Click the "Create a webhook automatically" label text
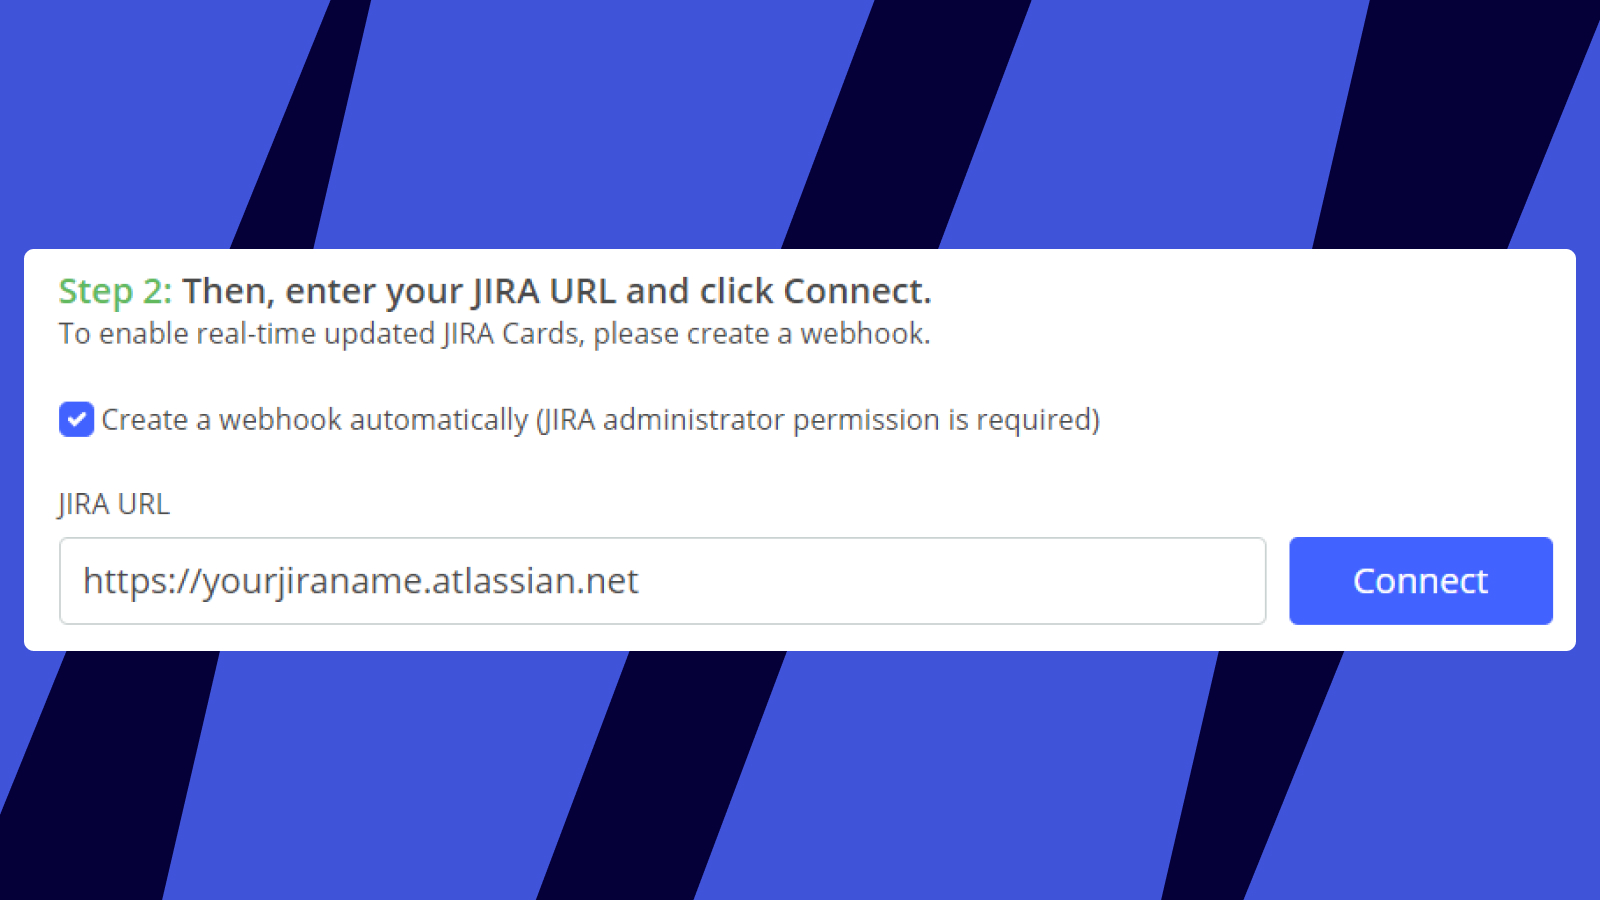 (315, 420)
